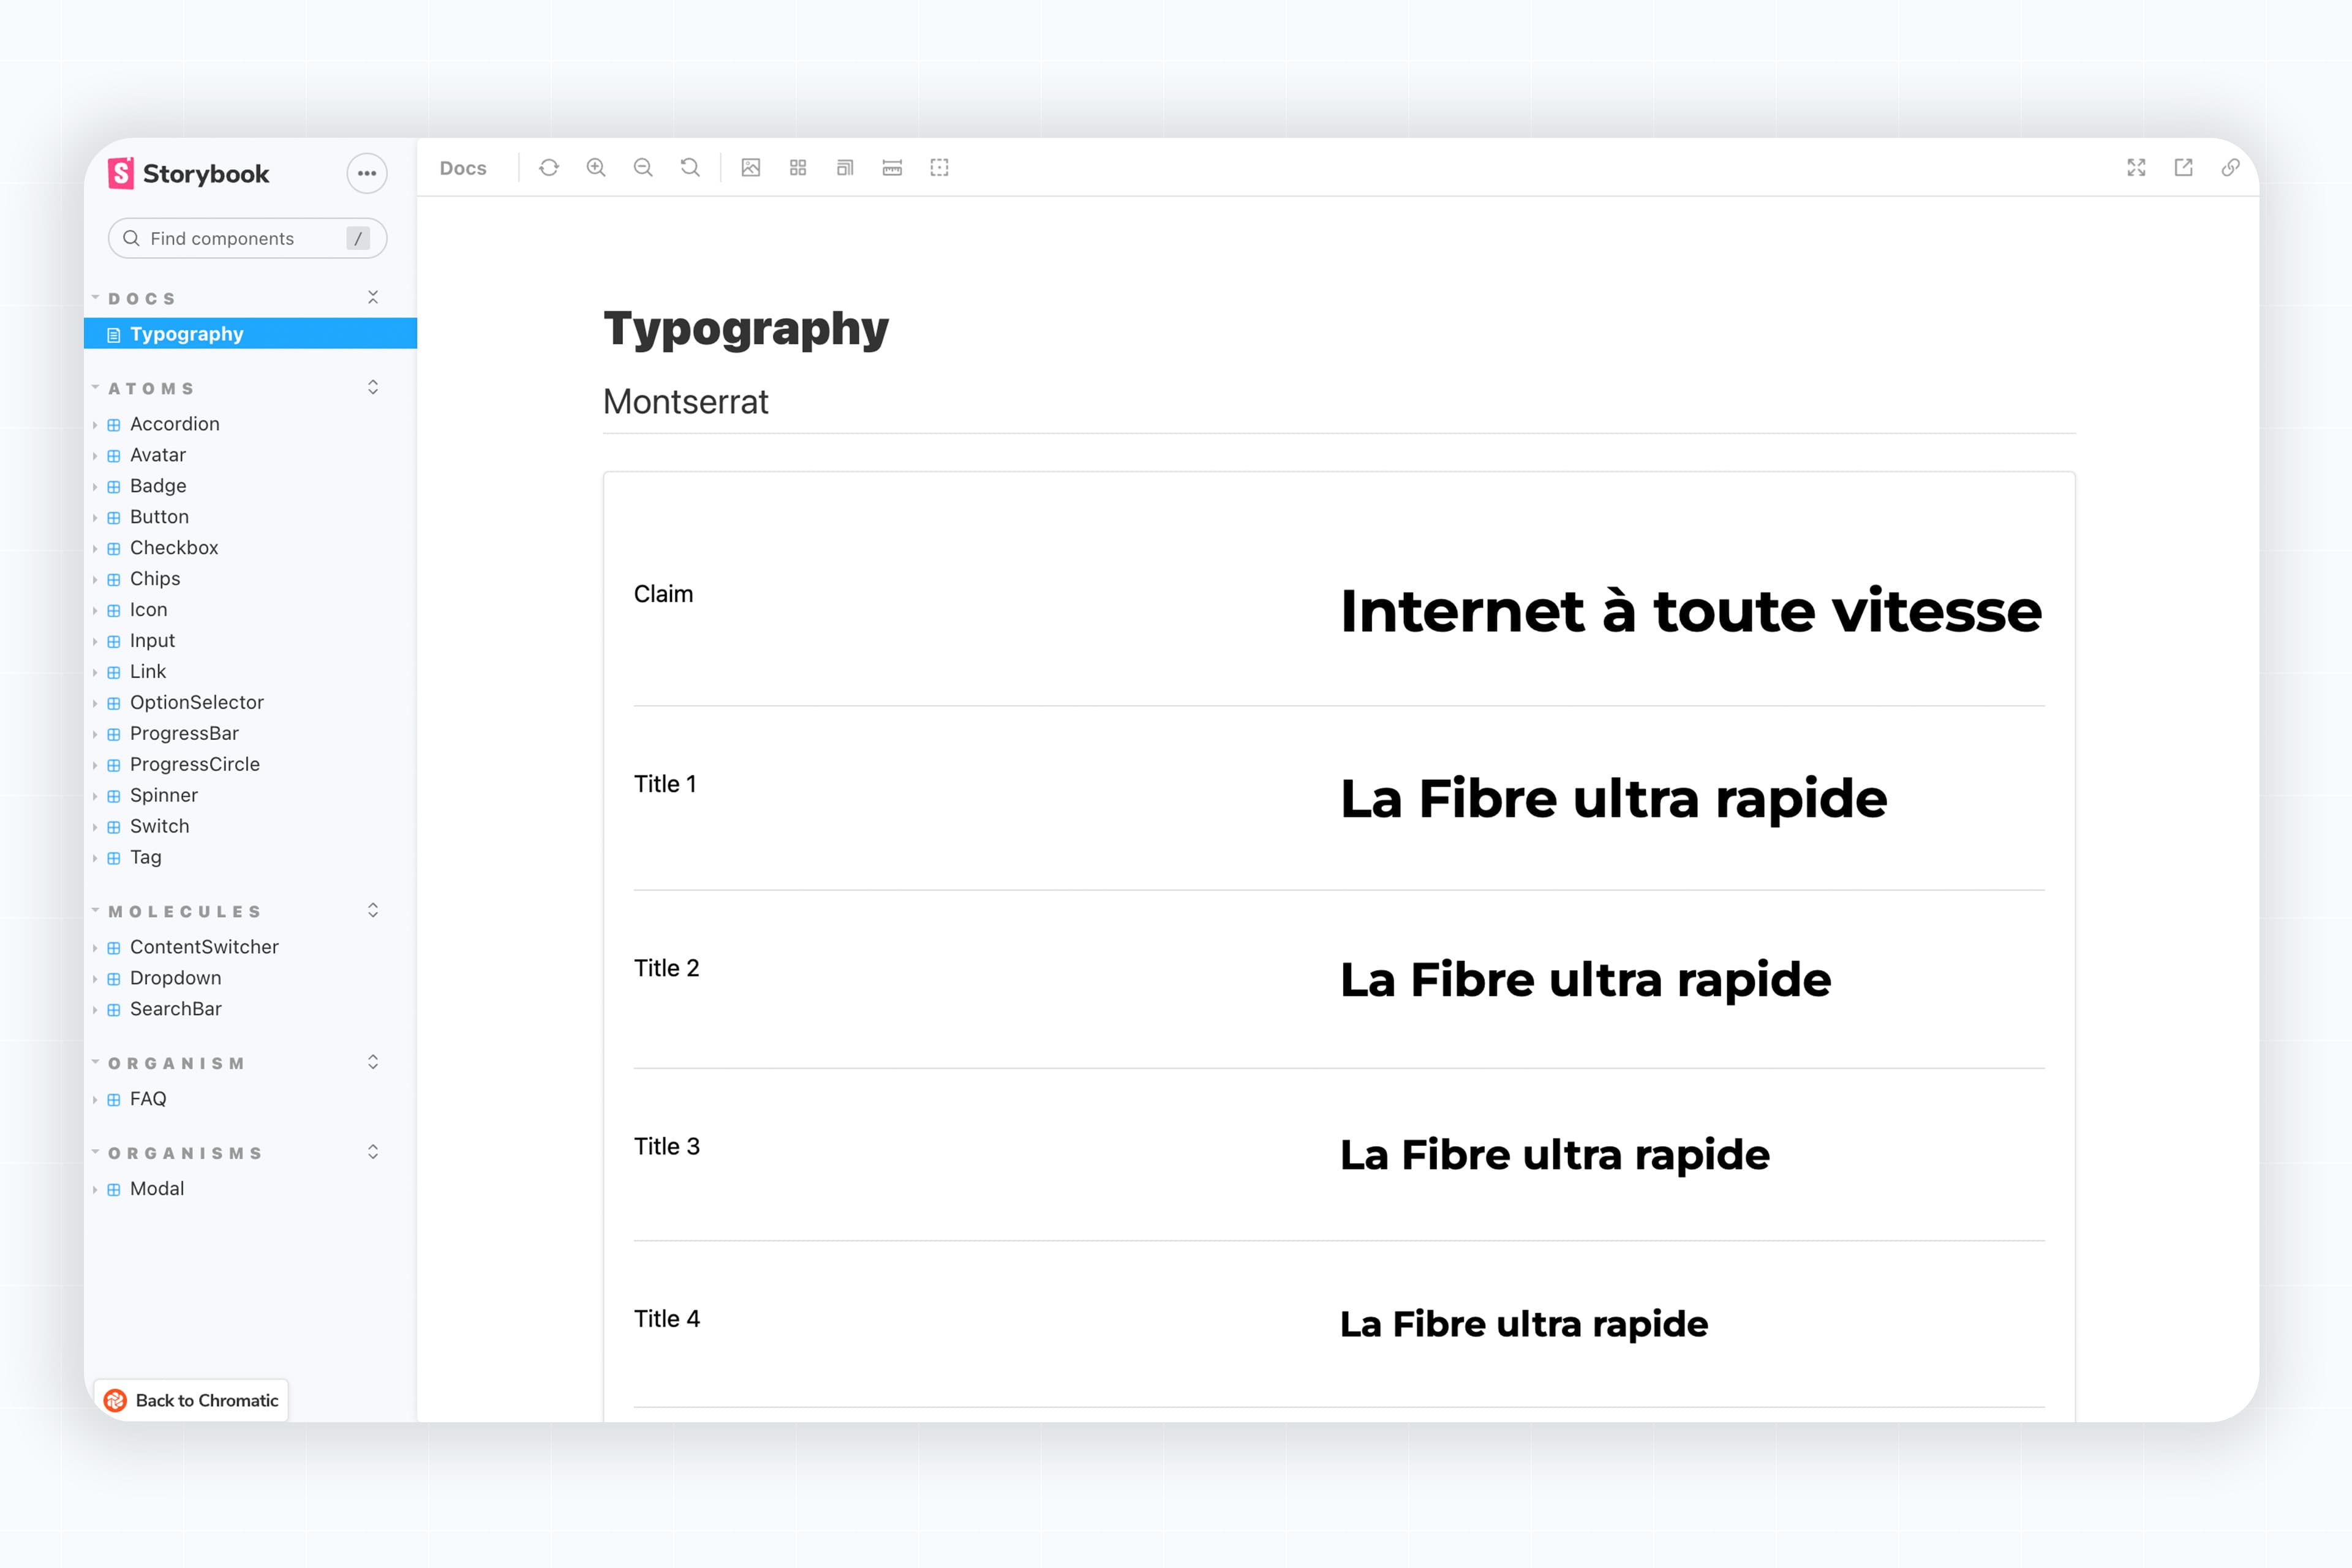Image resolution: width=2352 pixels, height=1568 pixels.
Task: Collapse the DOCS sidebar section
Action: point(141,299)
